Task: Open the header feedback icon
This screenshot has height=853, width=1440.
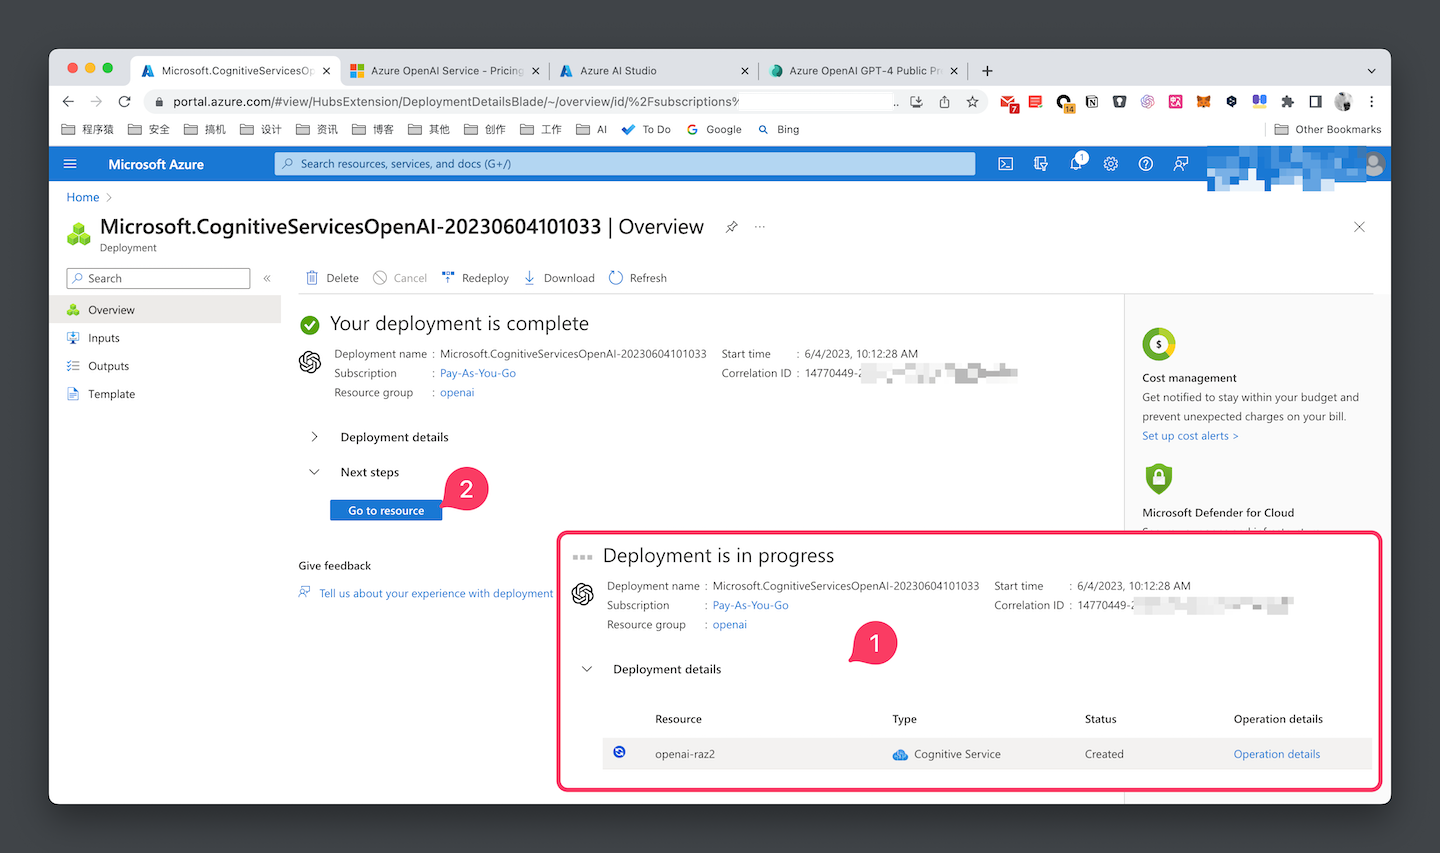Action: [x=1181, y=164]
